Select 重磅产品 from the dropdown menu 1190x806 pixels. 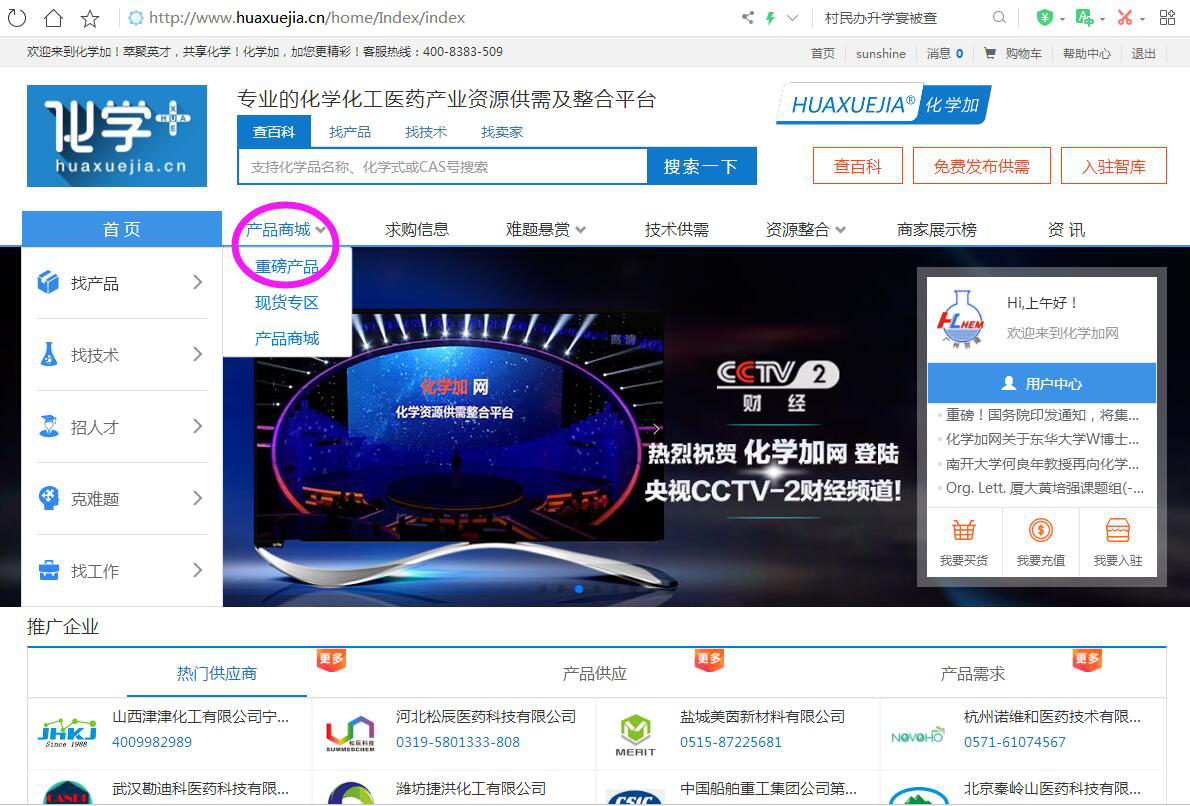287,267
